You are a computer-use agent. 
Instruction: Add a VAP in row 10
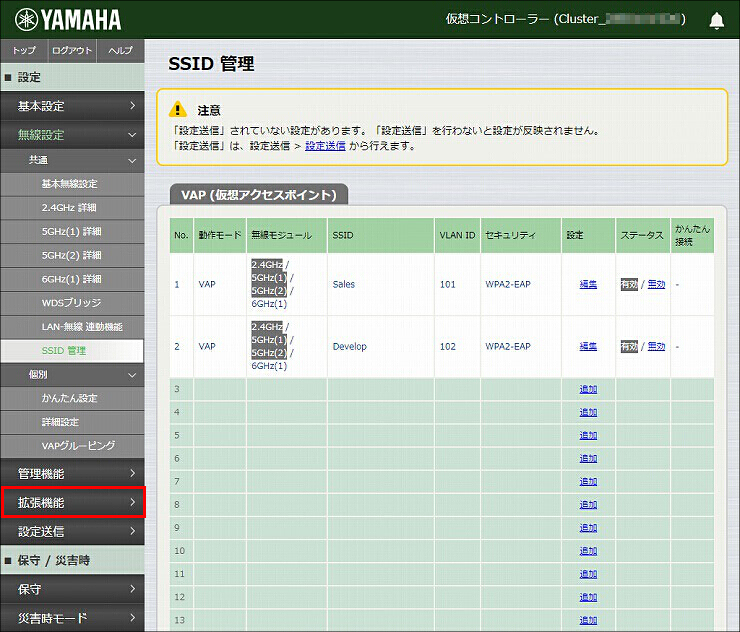coord(588,551)
